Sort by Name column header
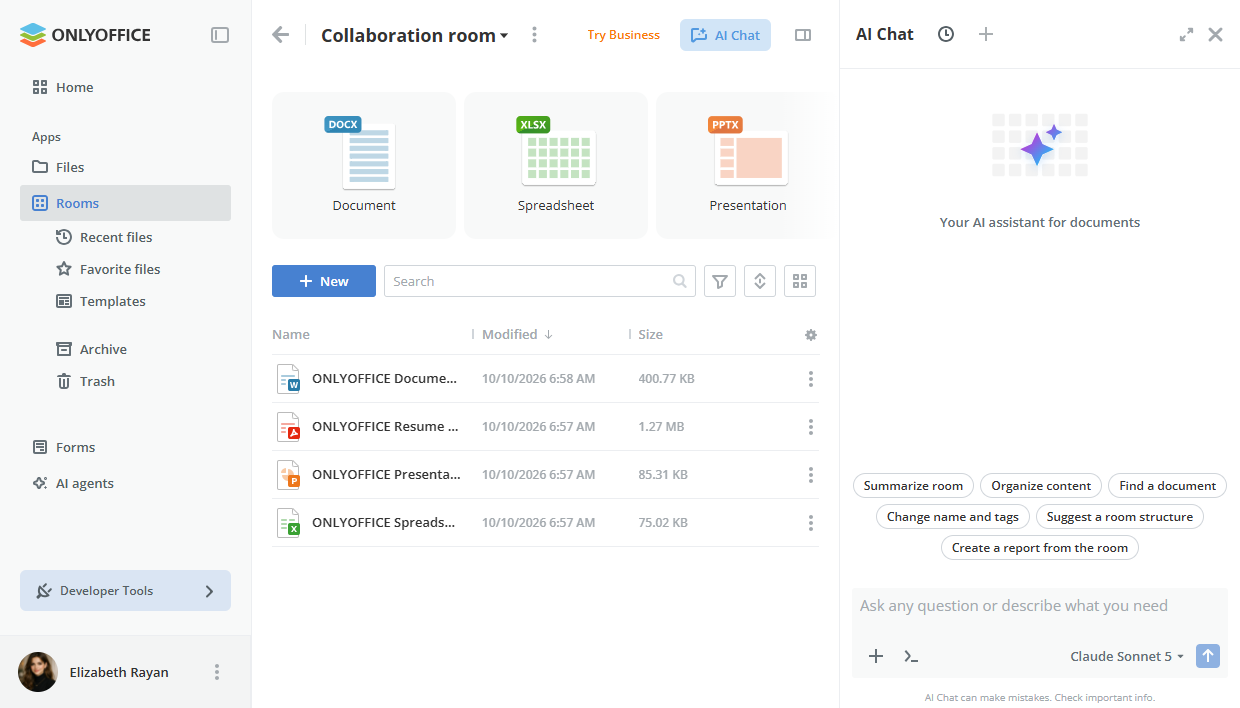 pyautogui.click(x=291, y=334)
